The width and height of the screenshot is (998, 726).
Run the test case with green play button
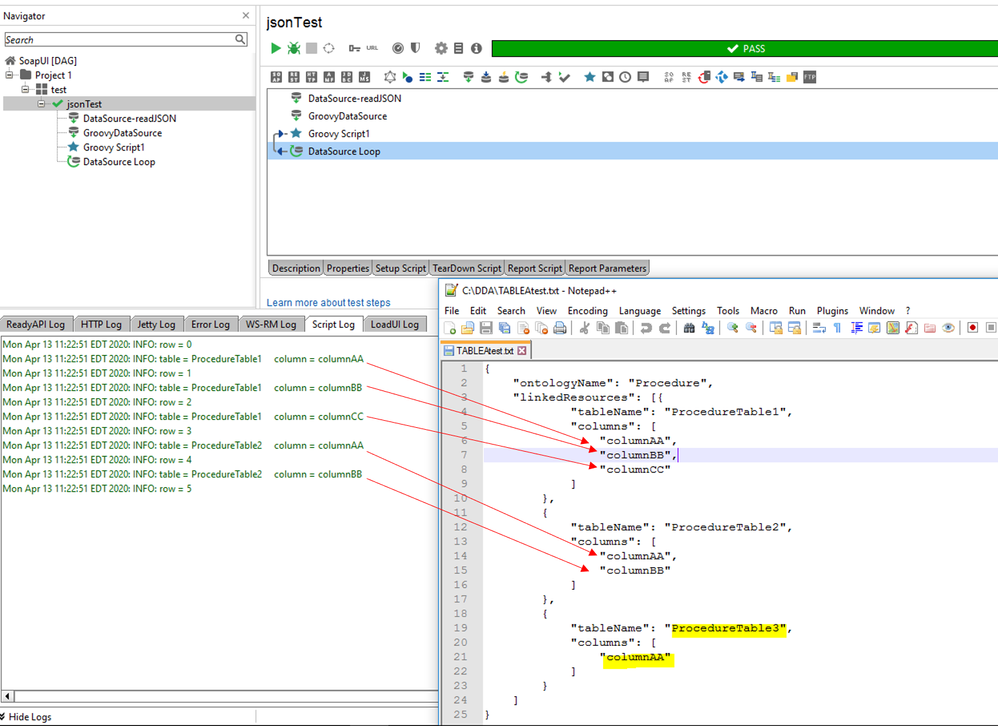[276, 48]
